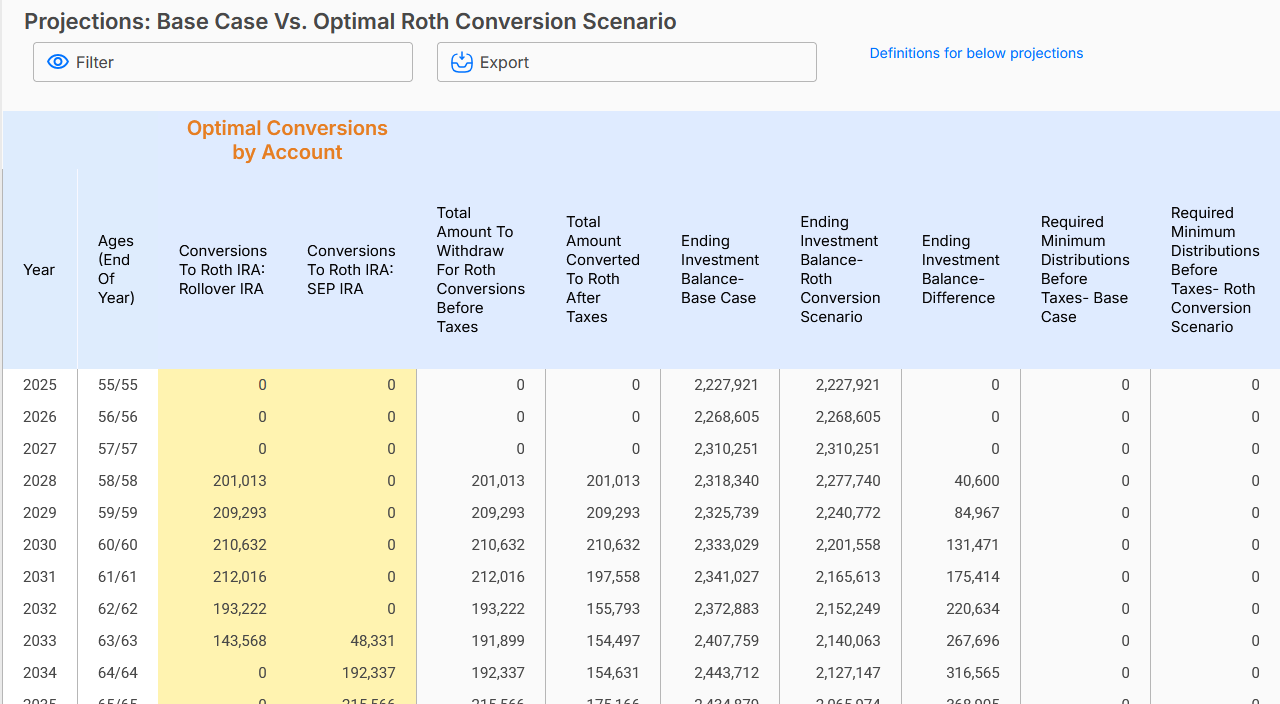Image resolution: width=1280 pixels, height=704 pixels.
Task: Click Ending Investment Balance- Base Case header
Action: 719,270
